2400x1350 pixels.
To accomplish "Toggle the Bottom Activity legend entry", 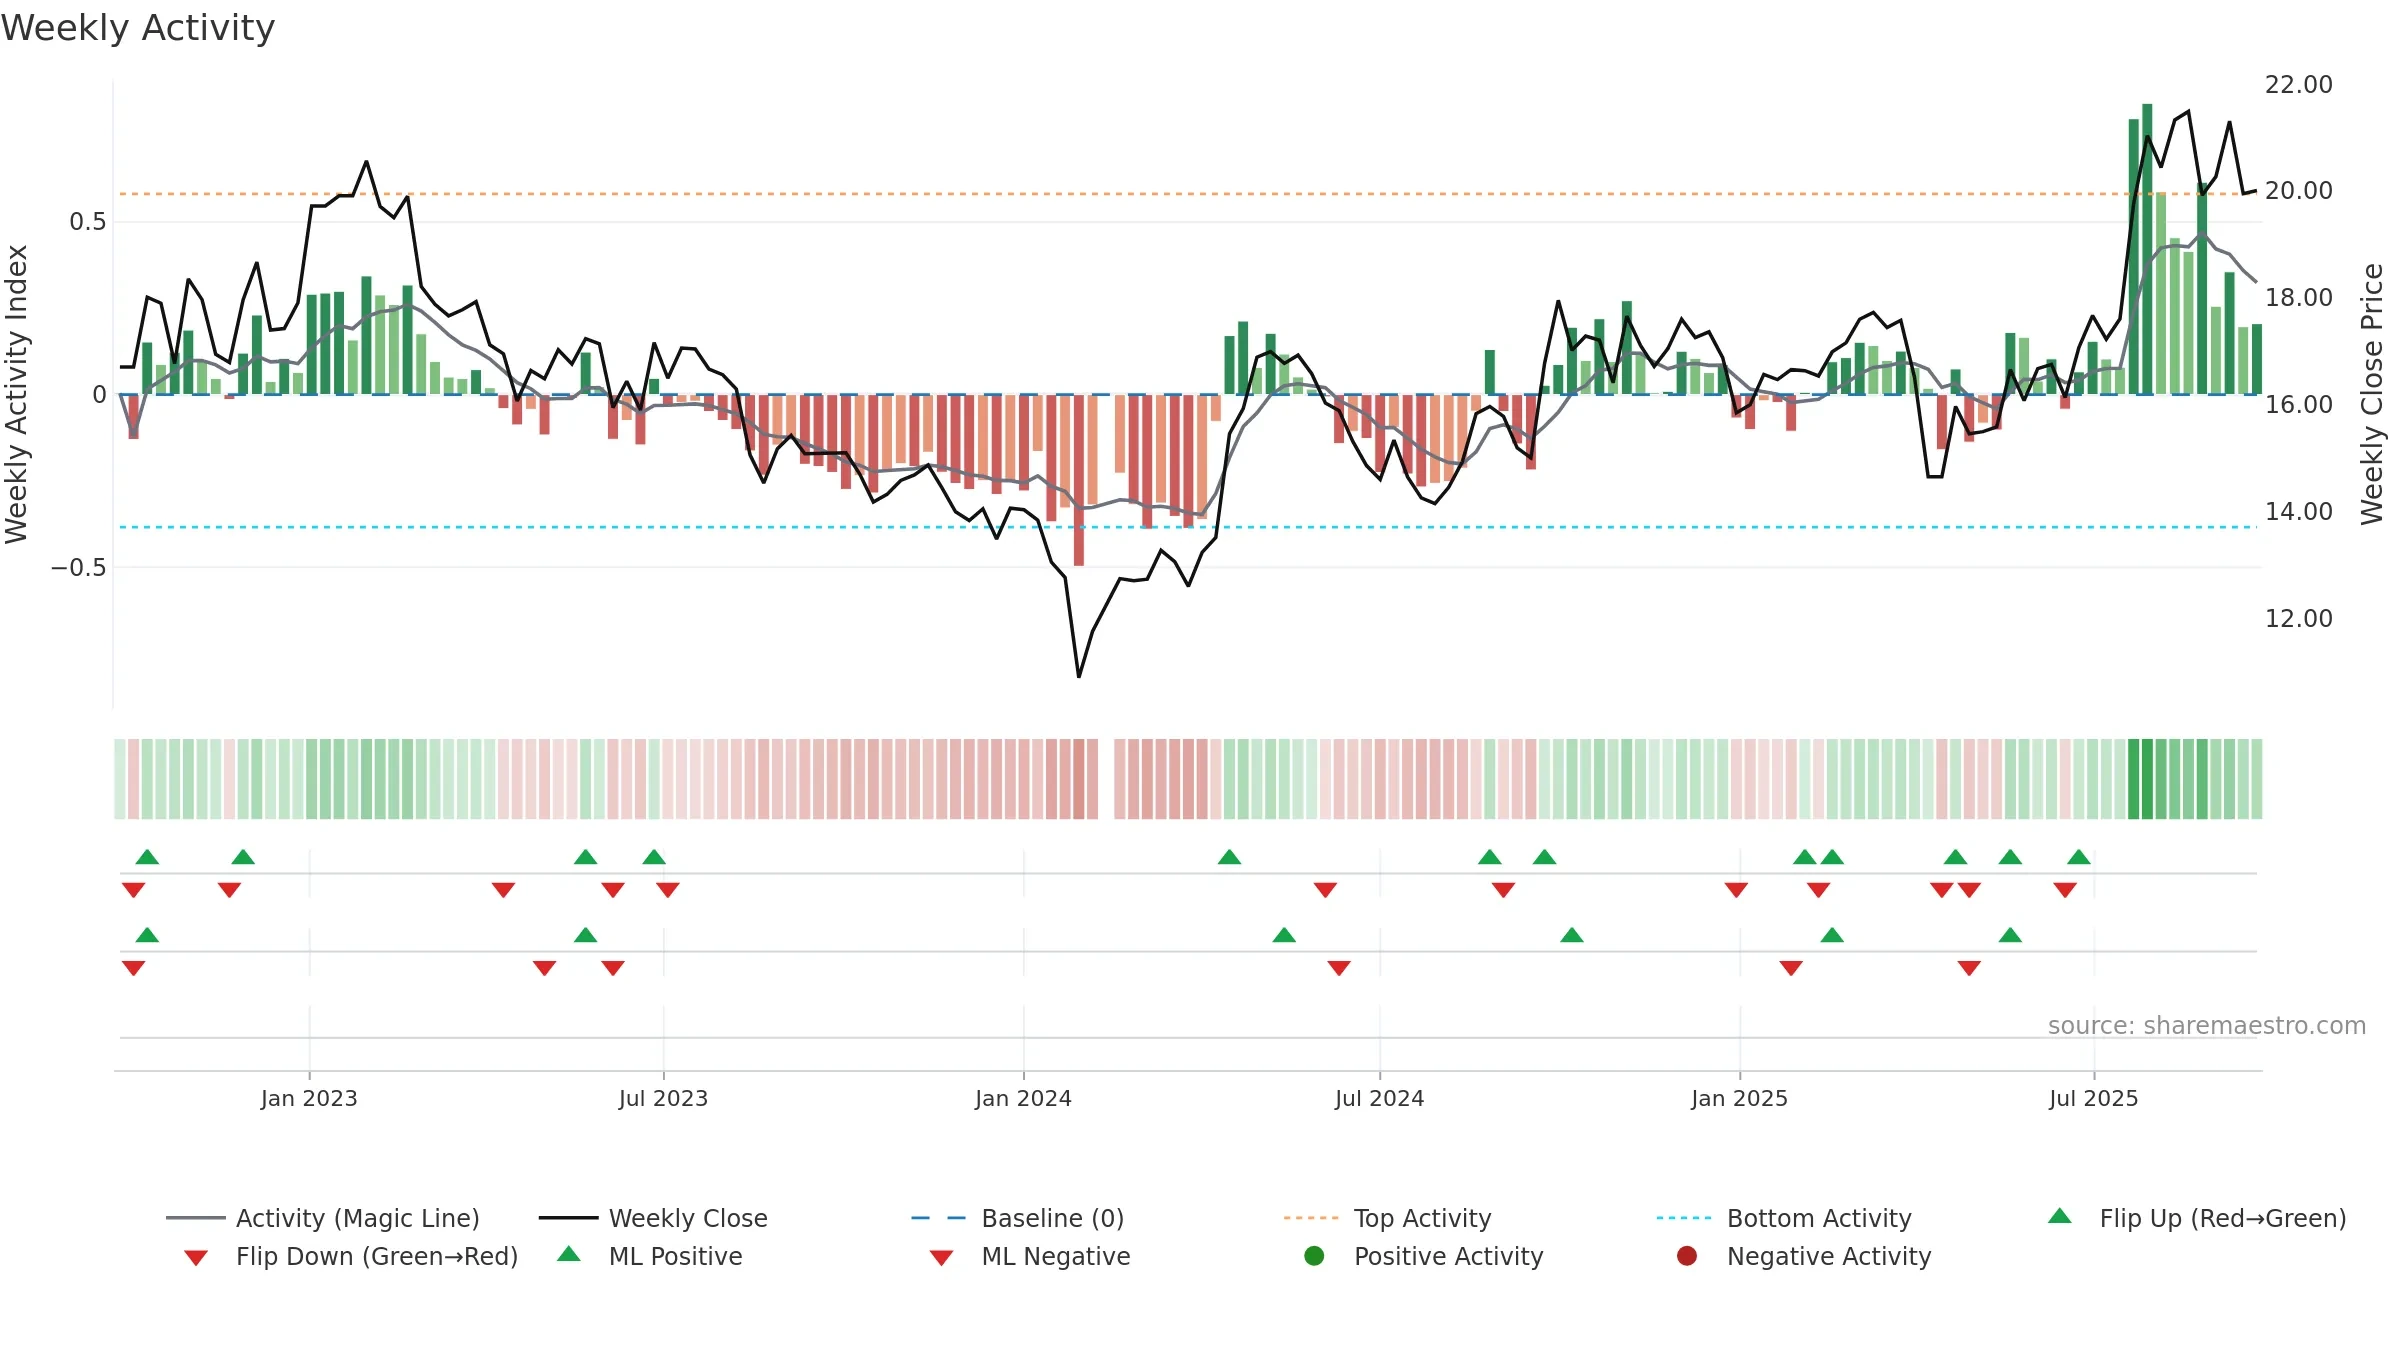I will coord(1784,1218).
